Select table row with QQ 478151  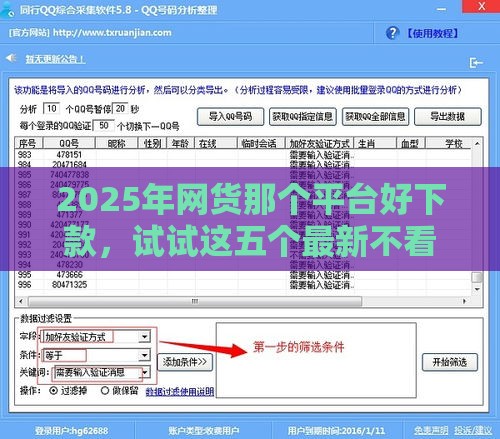(243, 155)
